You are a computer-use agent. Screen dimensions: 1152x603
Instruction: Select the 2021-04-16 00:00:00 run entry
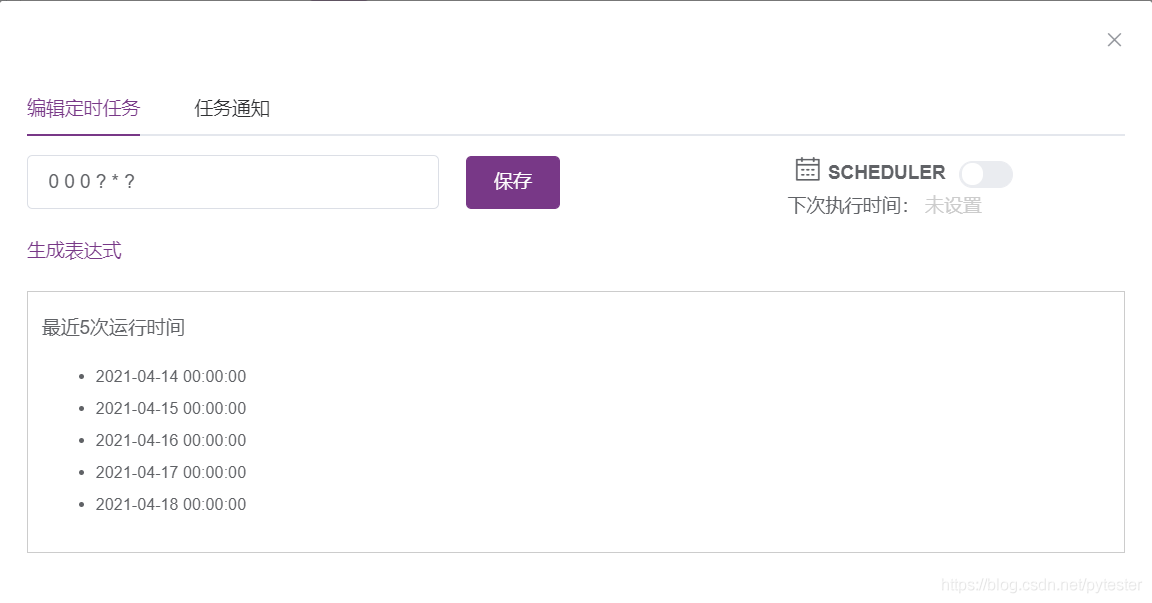tap(171, 441)
